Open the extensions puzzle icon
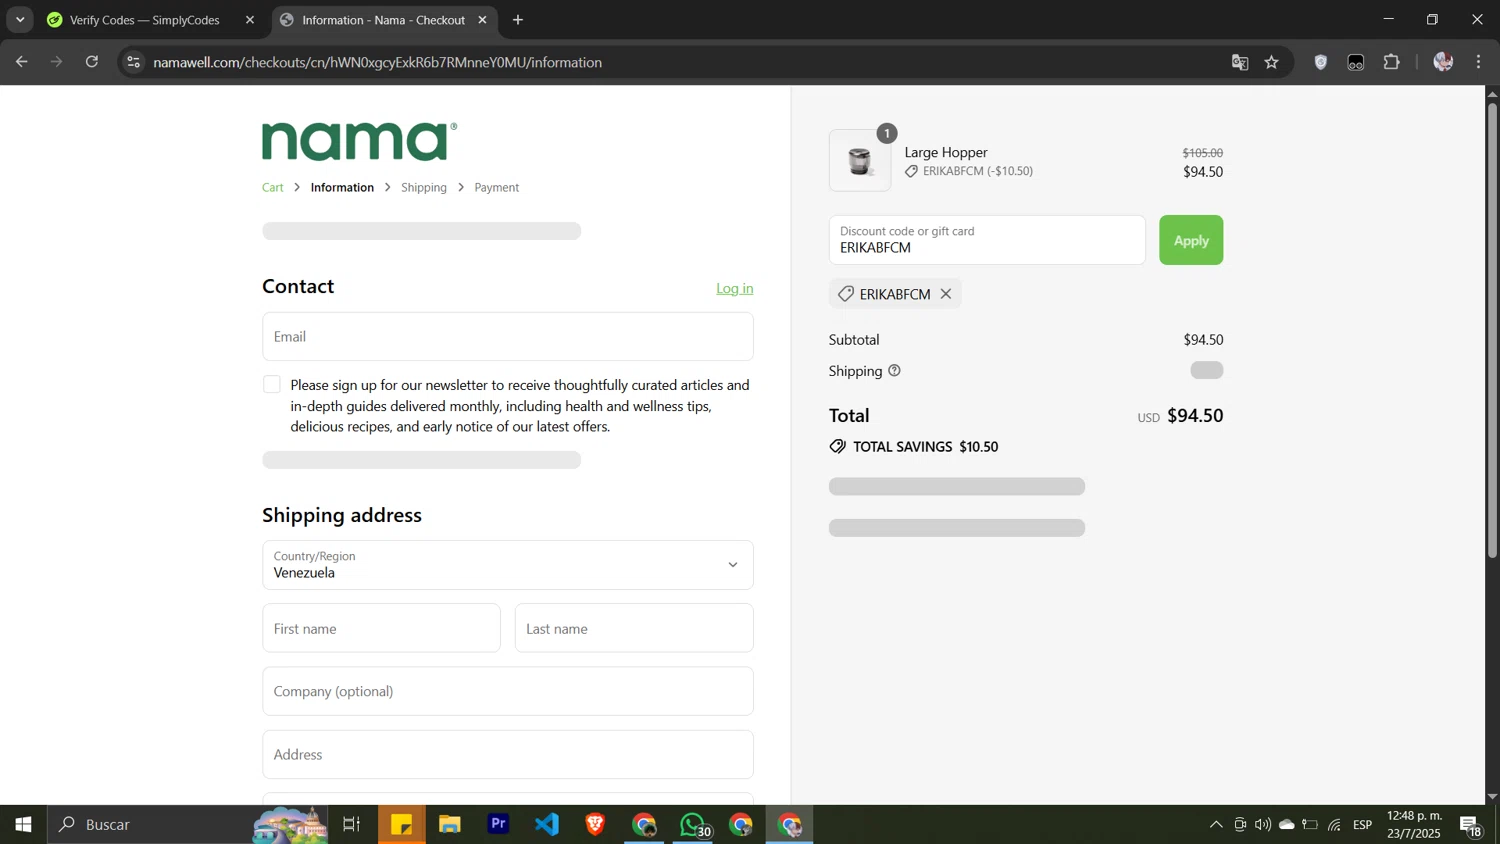 pos(1392,62)
